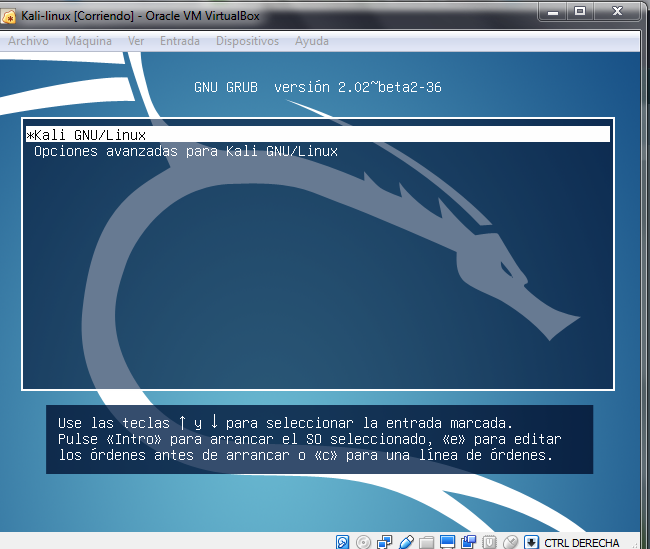The height and width of the screenshot is (549, 650).
Task: Select Opciones avanzadas para Kali GNU/Linux
Action: point(186,151)
